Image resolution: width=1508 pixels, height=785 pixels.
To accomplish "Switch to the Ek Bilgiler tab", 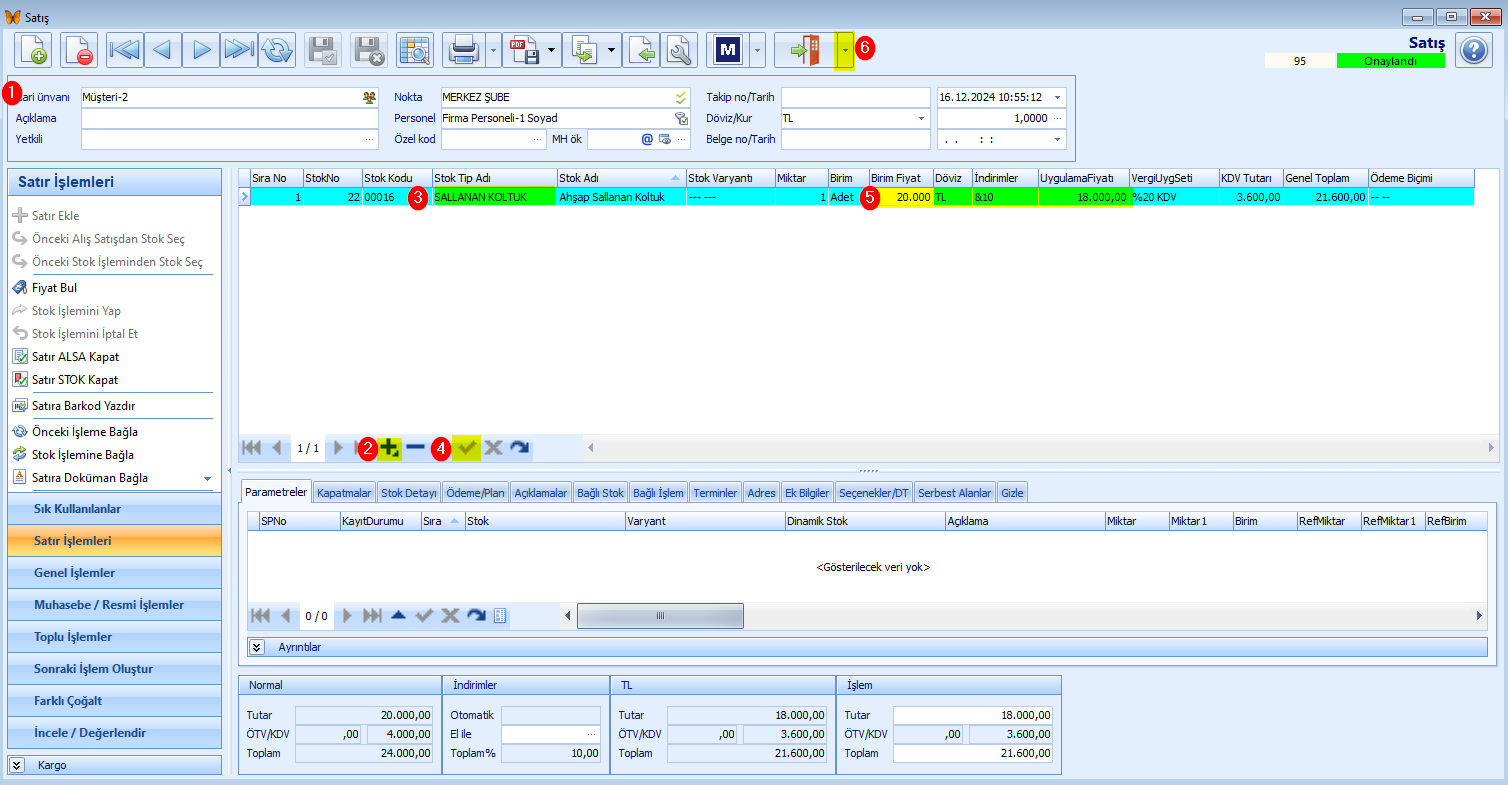I will [x=807, y=492].
